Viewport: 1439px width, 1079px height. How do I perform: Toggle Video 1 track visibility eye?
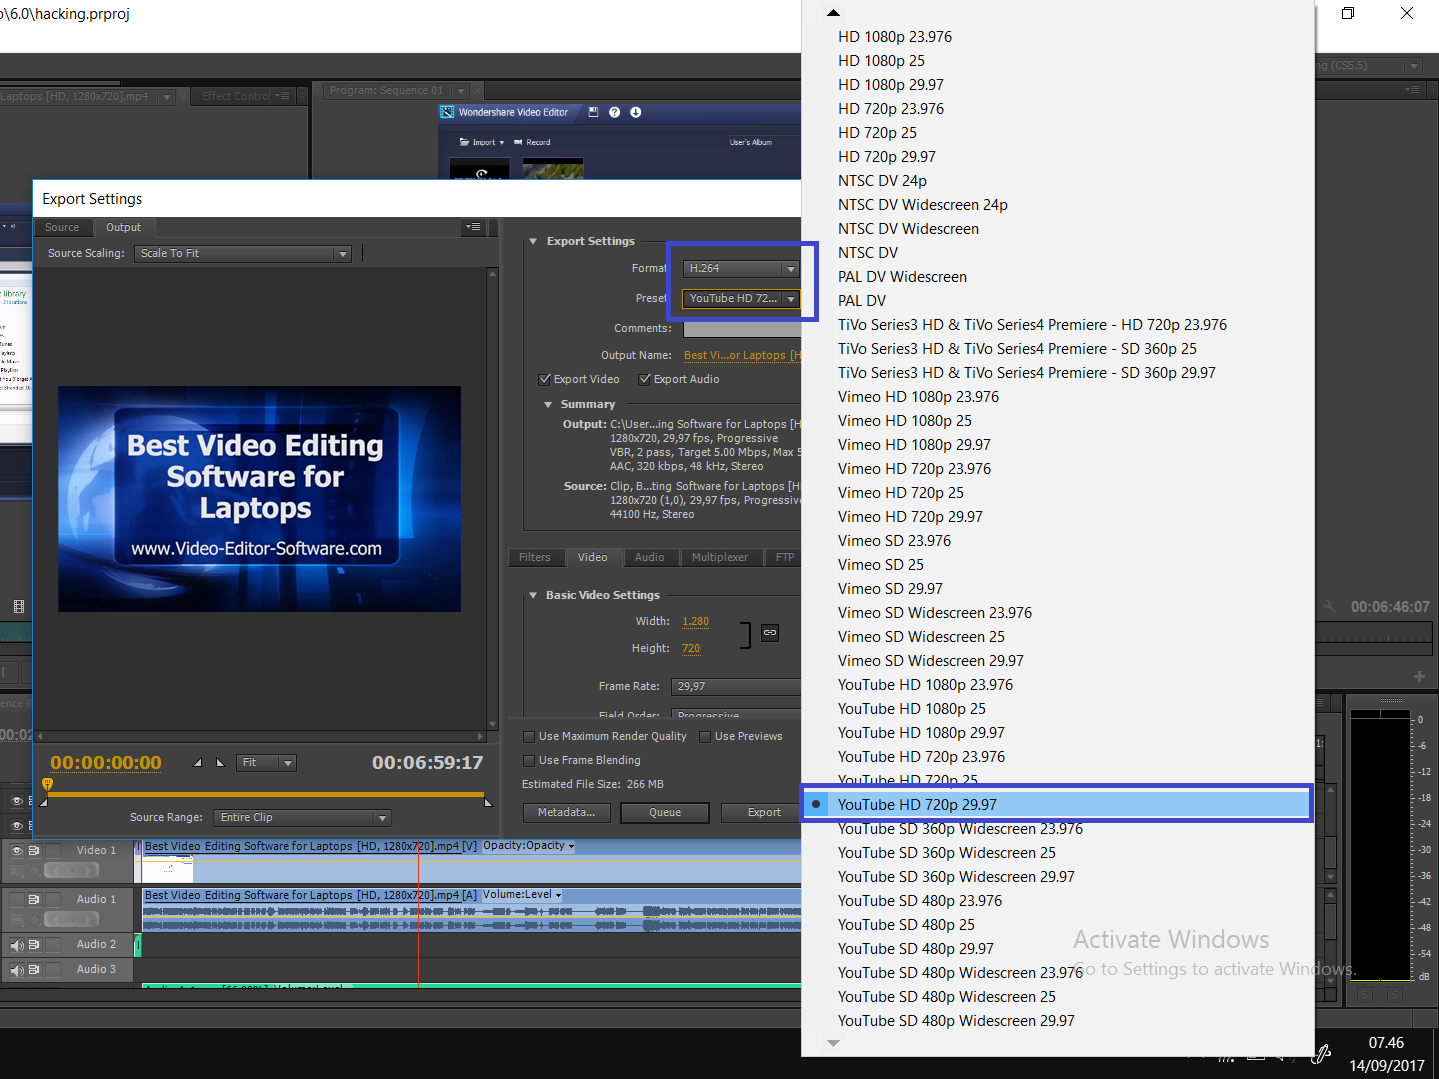16,851
